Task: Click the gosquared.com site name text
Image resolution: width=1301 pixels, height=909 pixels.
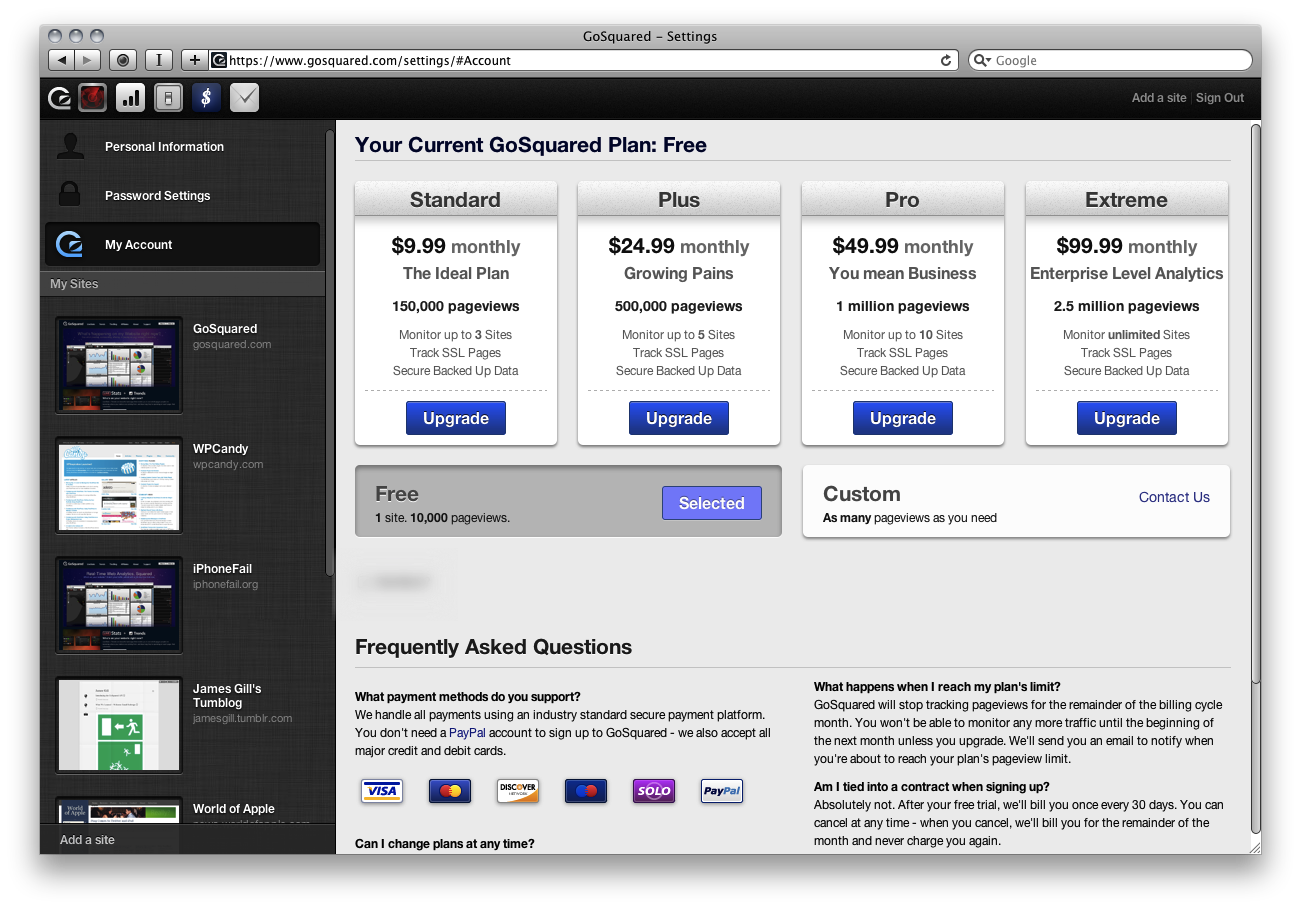Action: click(232, 344)
